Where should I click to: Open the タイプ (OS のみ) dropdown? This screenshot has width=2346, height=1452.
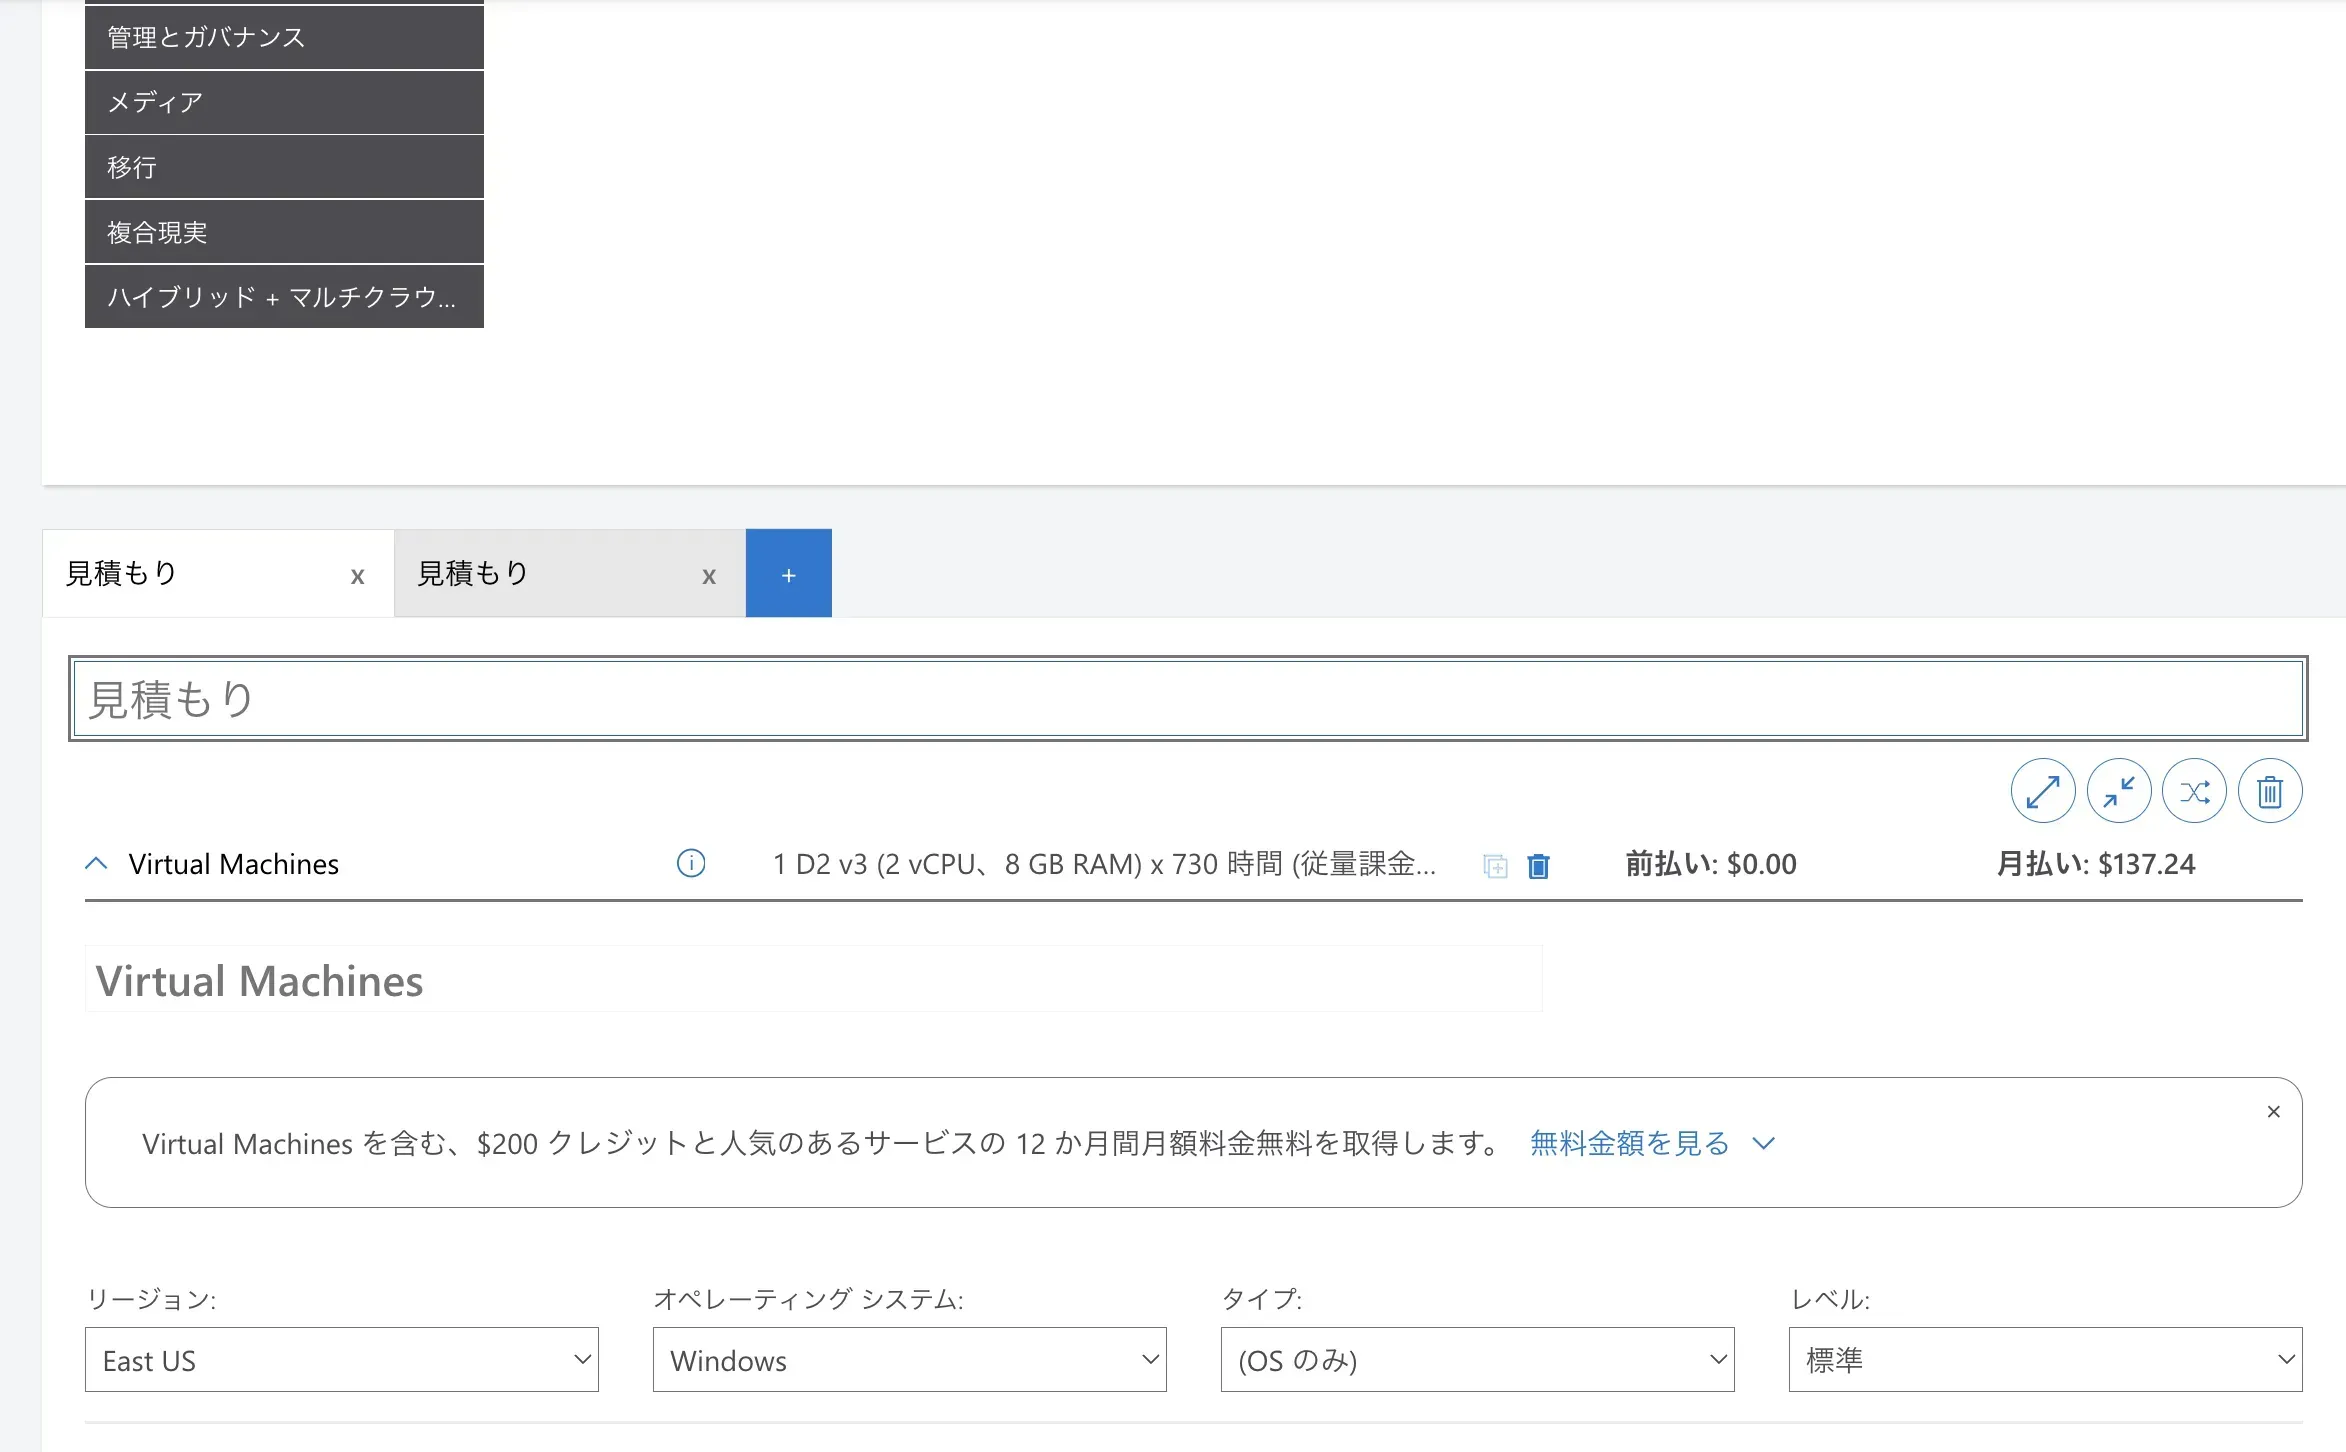pyautogui.click(x=1477, y=1360)
